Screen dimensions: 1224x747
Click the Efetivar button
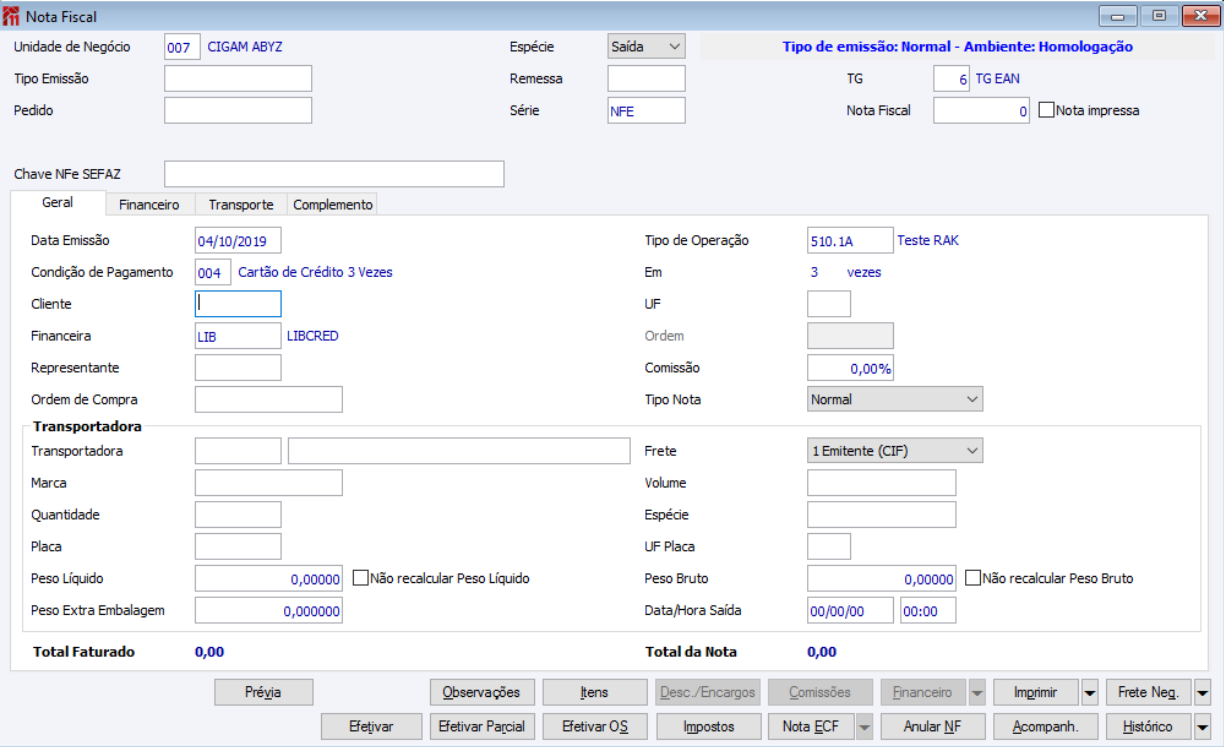[371, 726]
